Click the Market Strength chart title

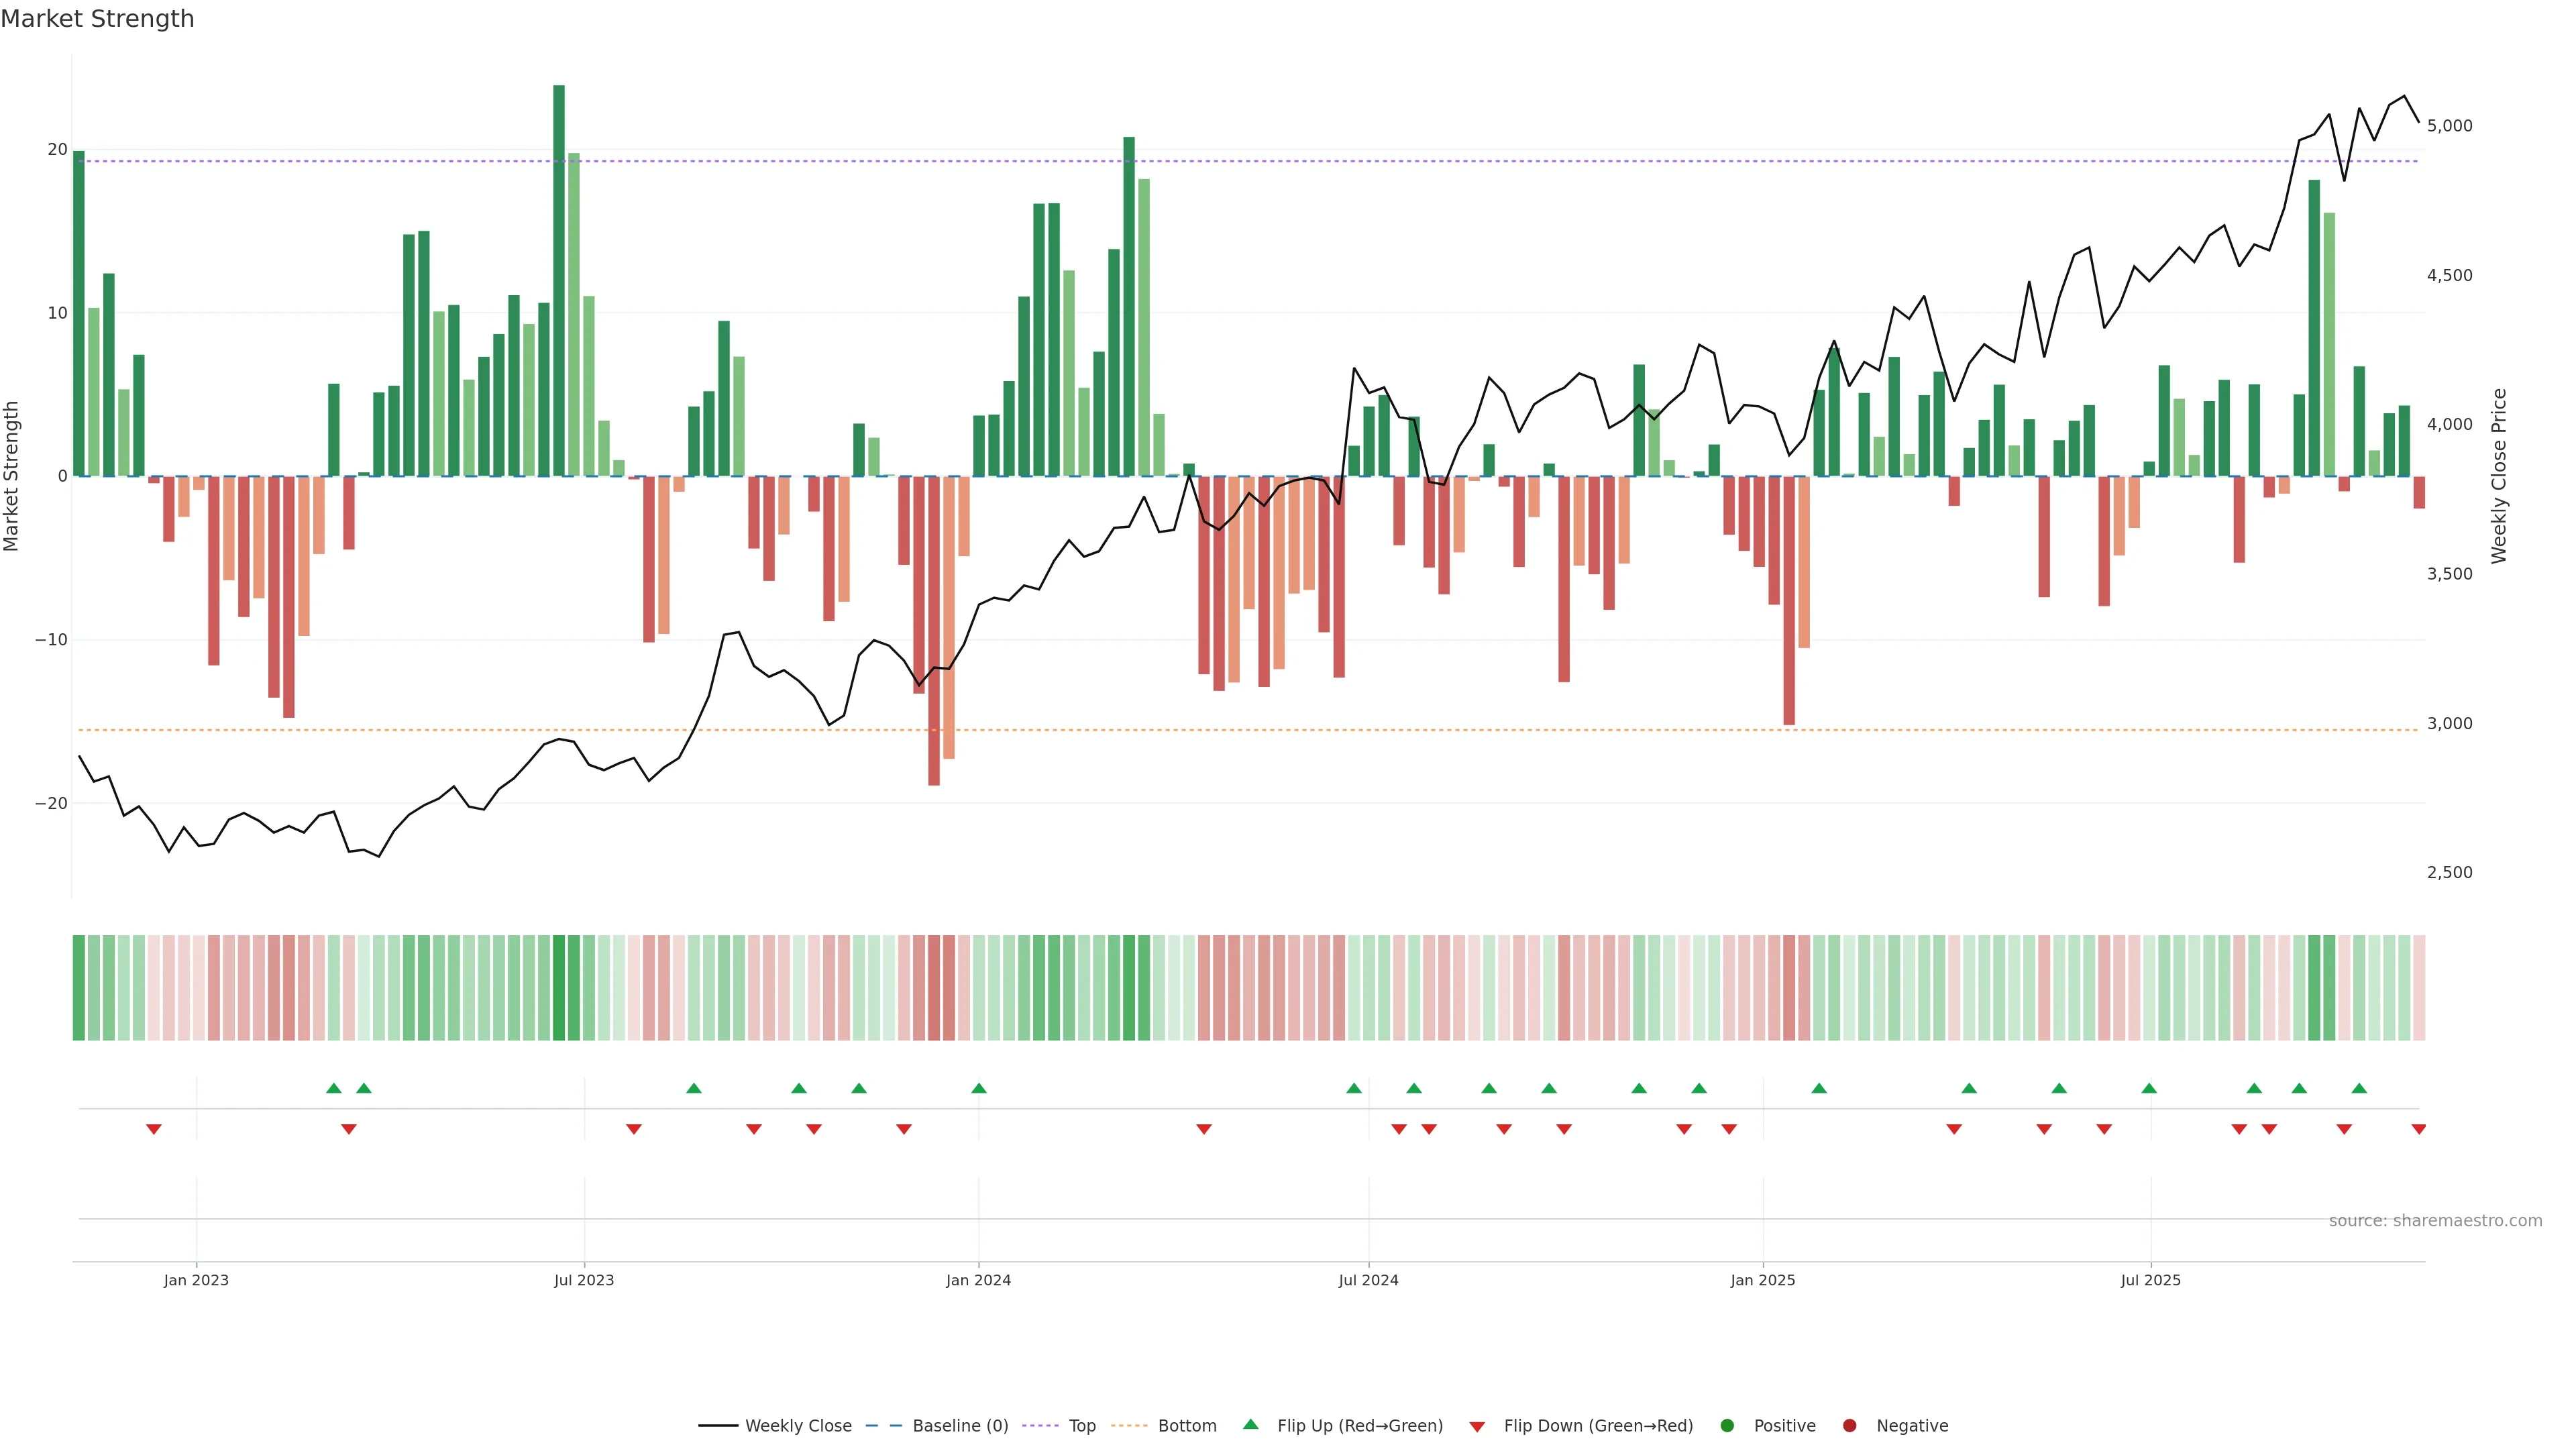pos(97,19)
